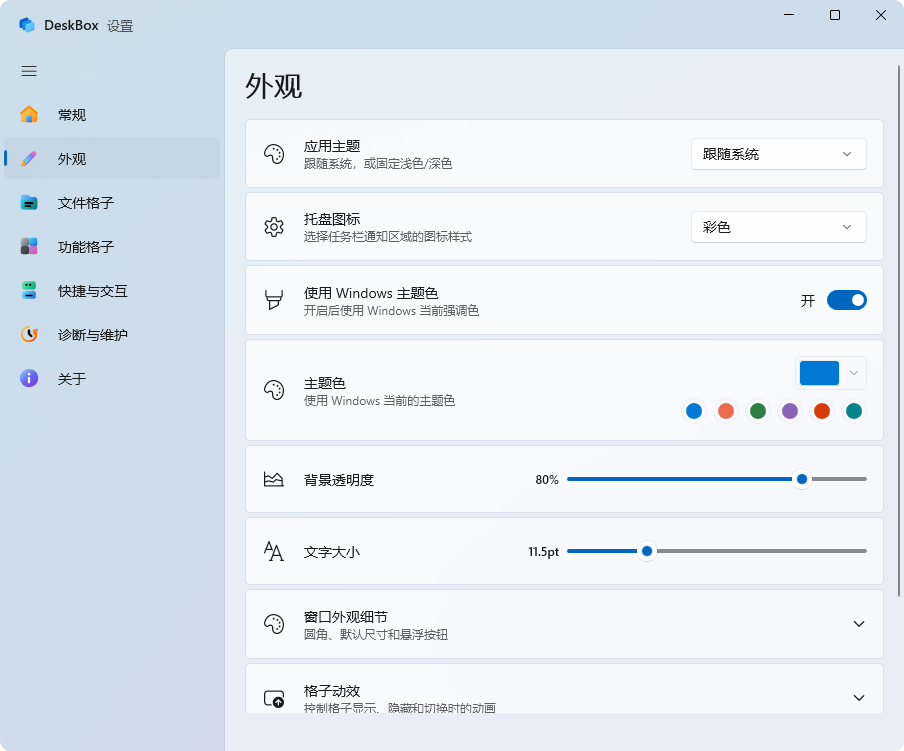Image resolution: width=904 pixels, height=751 pixels.
Task: Click description 选择任务栏通知区域的图标样式
Action: pos(388,237)
